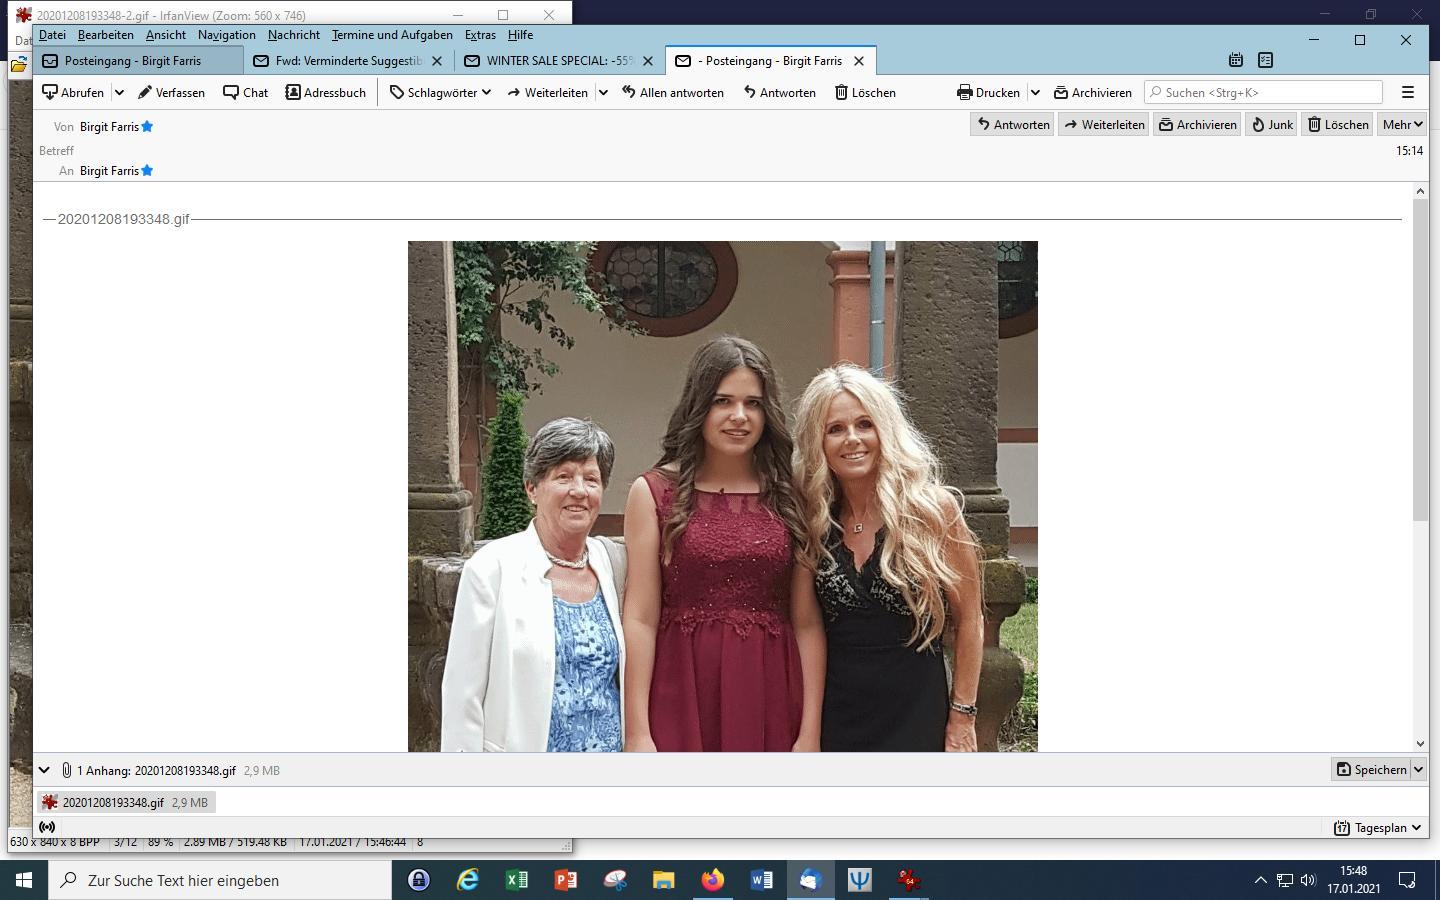Click the message pane vertical scrollbar
This screenshot has width=1440, height=900.
1420,467
